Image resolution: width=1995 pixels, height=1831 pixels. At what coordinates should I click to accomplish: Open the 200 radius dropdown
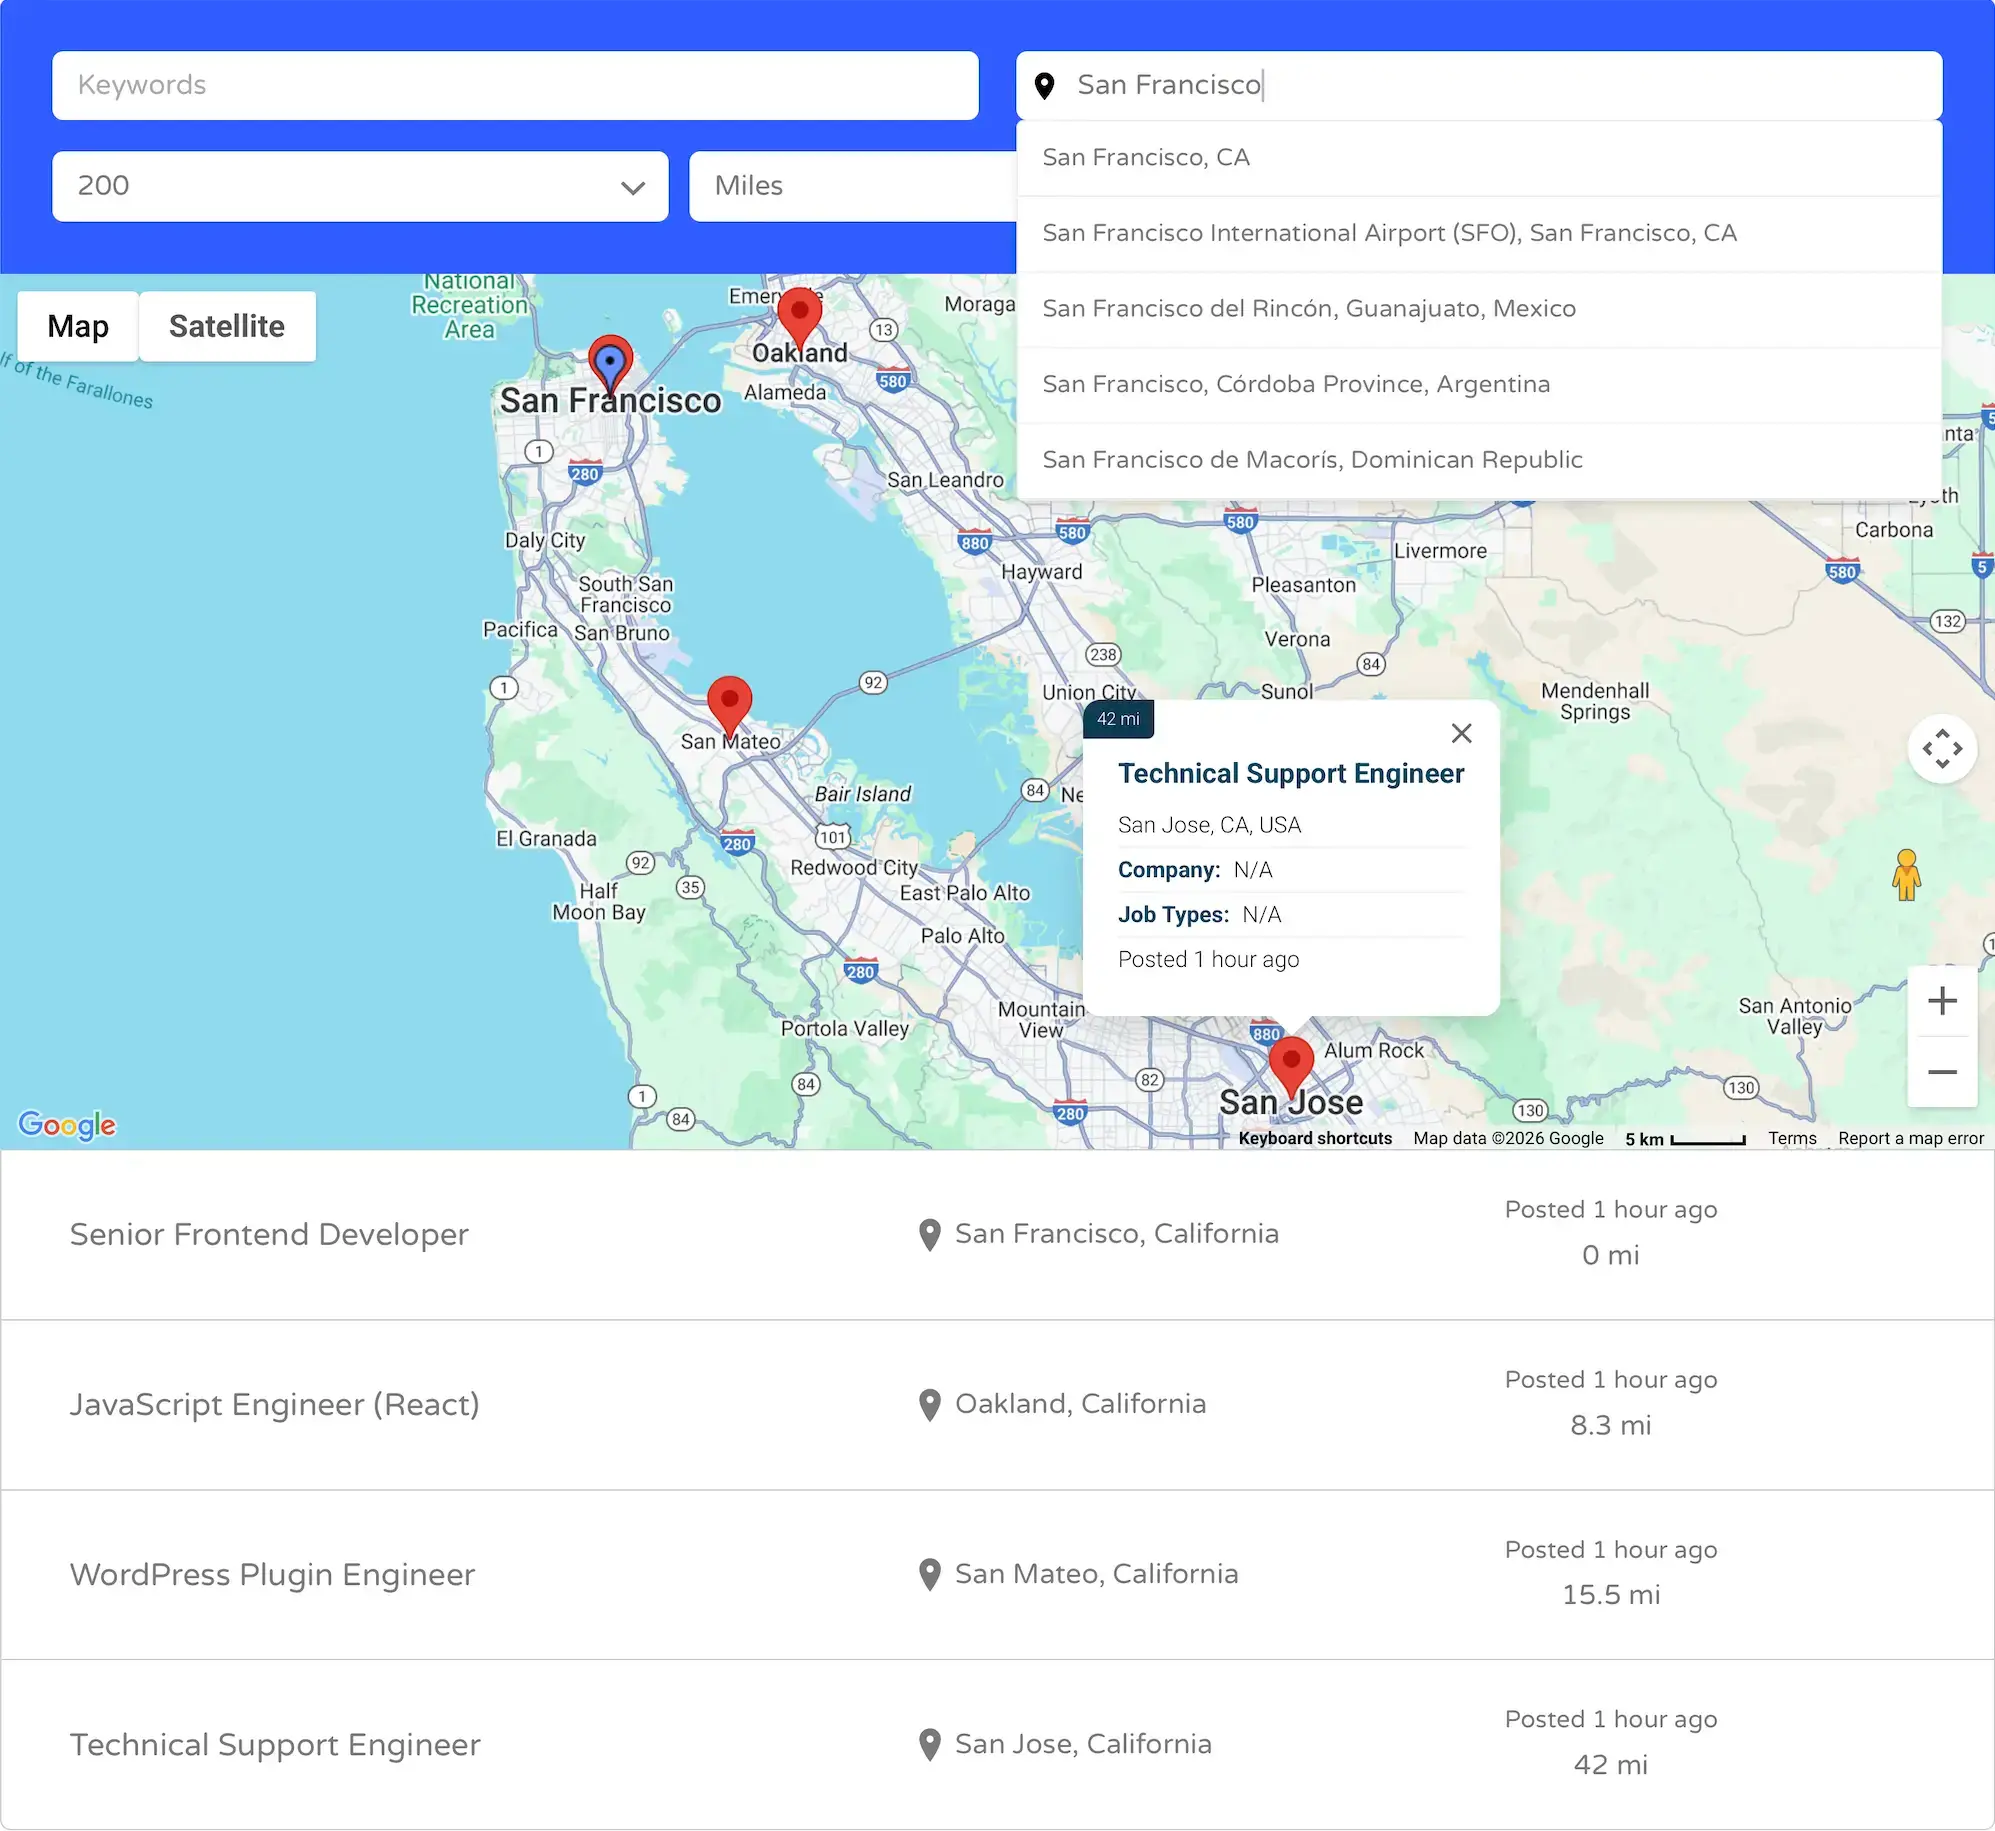[360, 186]
